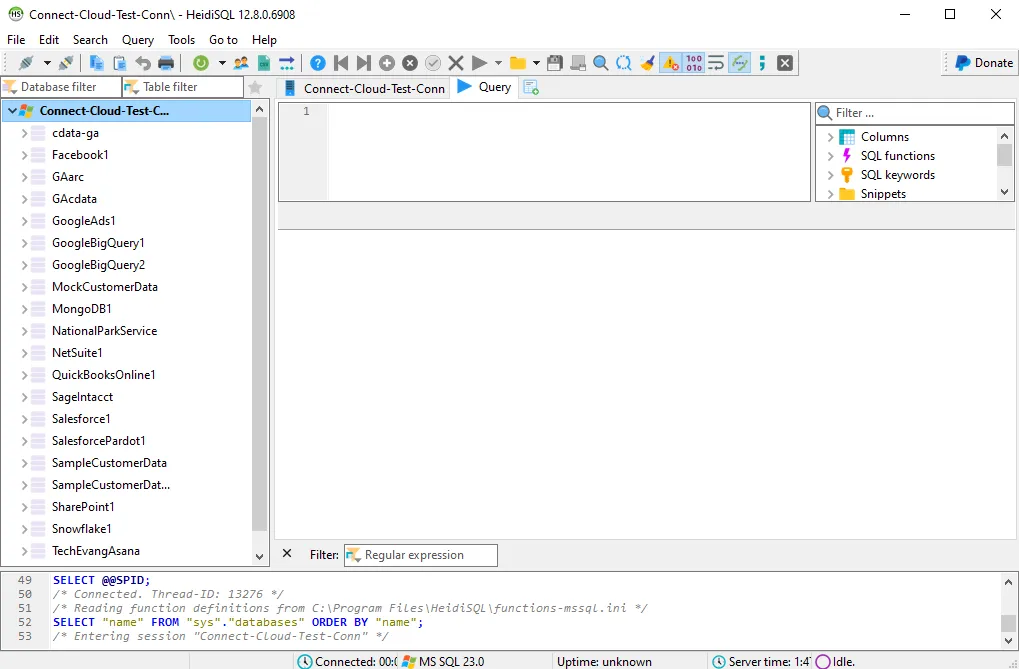Toggle the Regular expression filter option
This screenshot has width=1019, height=669.
tap(420, 555)
